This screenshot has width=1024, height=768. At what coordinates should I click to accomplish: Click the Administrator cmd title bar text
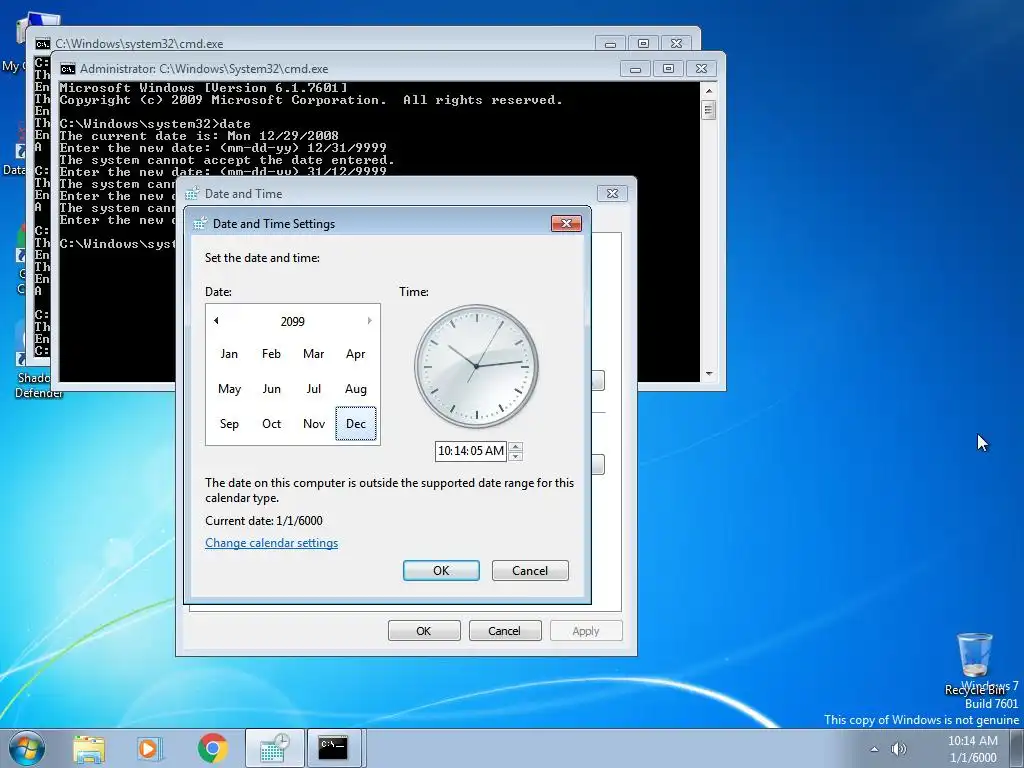(204, 69)
